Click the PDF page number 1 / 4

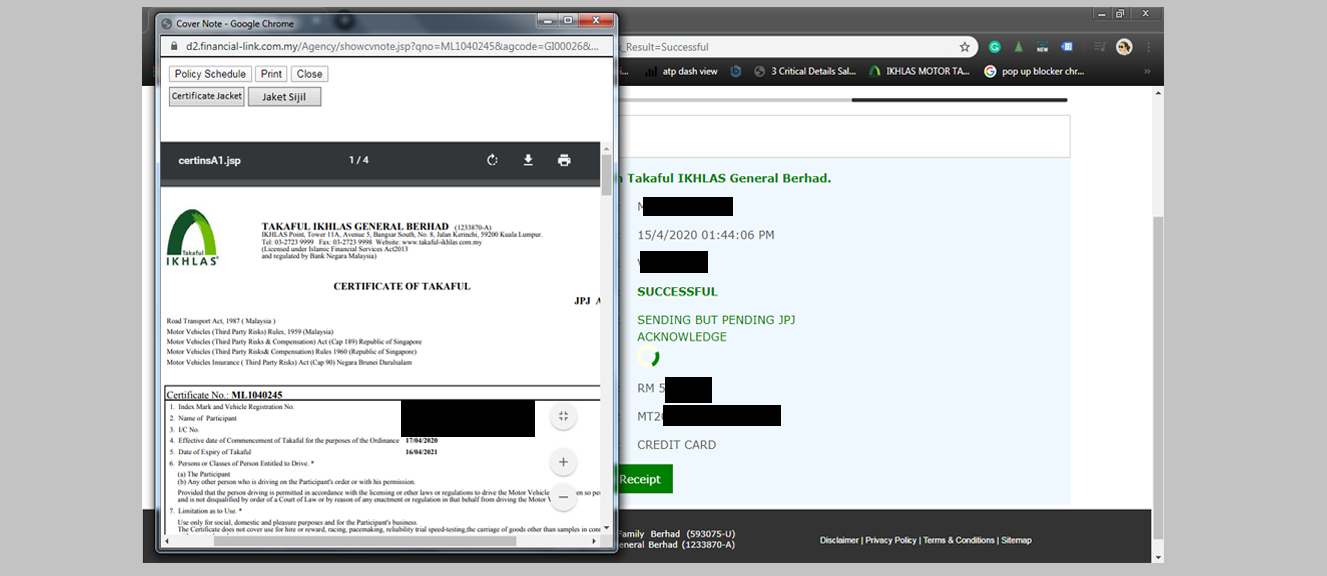[x=359, y=160]
